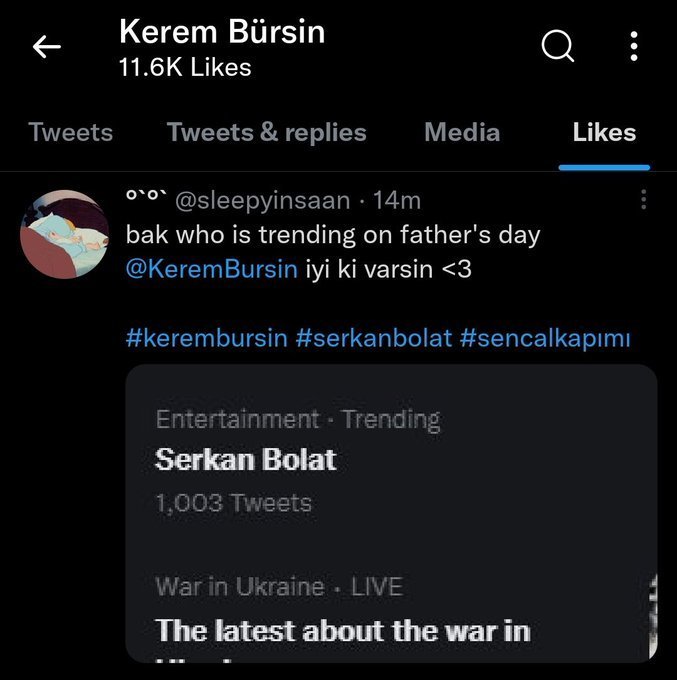Open the @KeremBursin mention link
The height and width of the screenshot is (680, 677).
[x=211, y=270]
